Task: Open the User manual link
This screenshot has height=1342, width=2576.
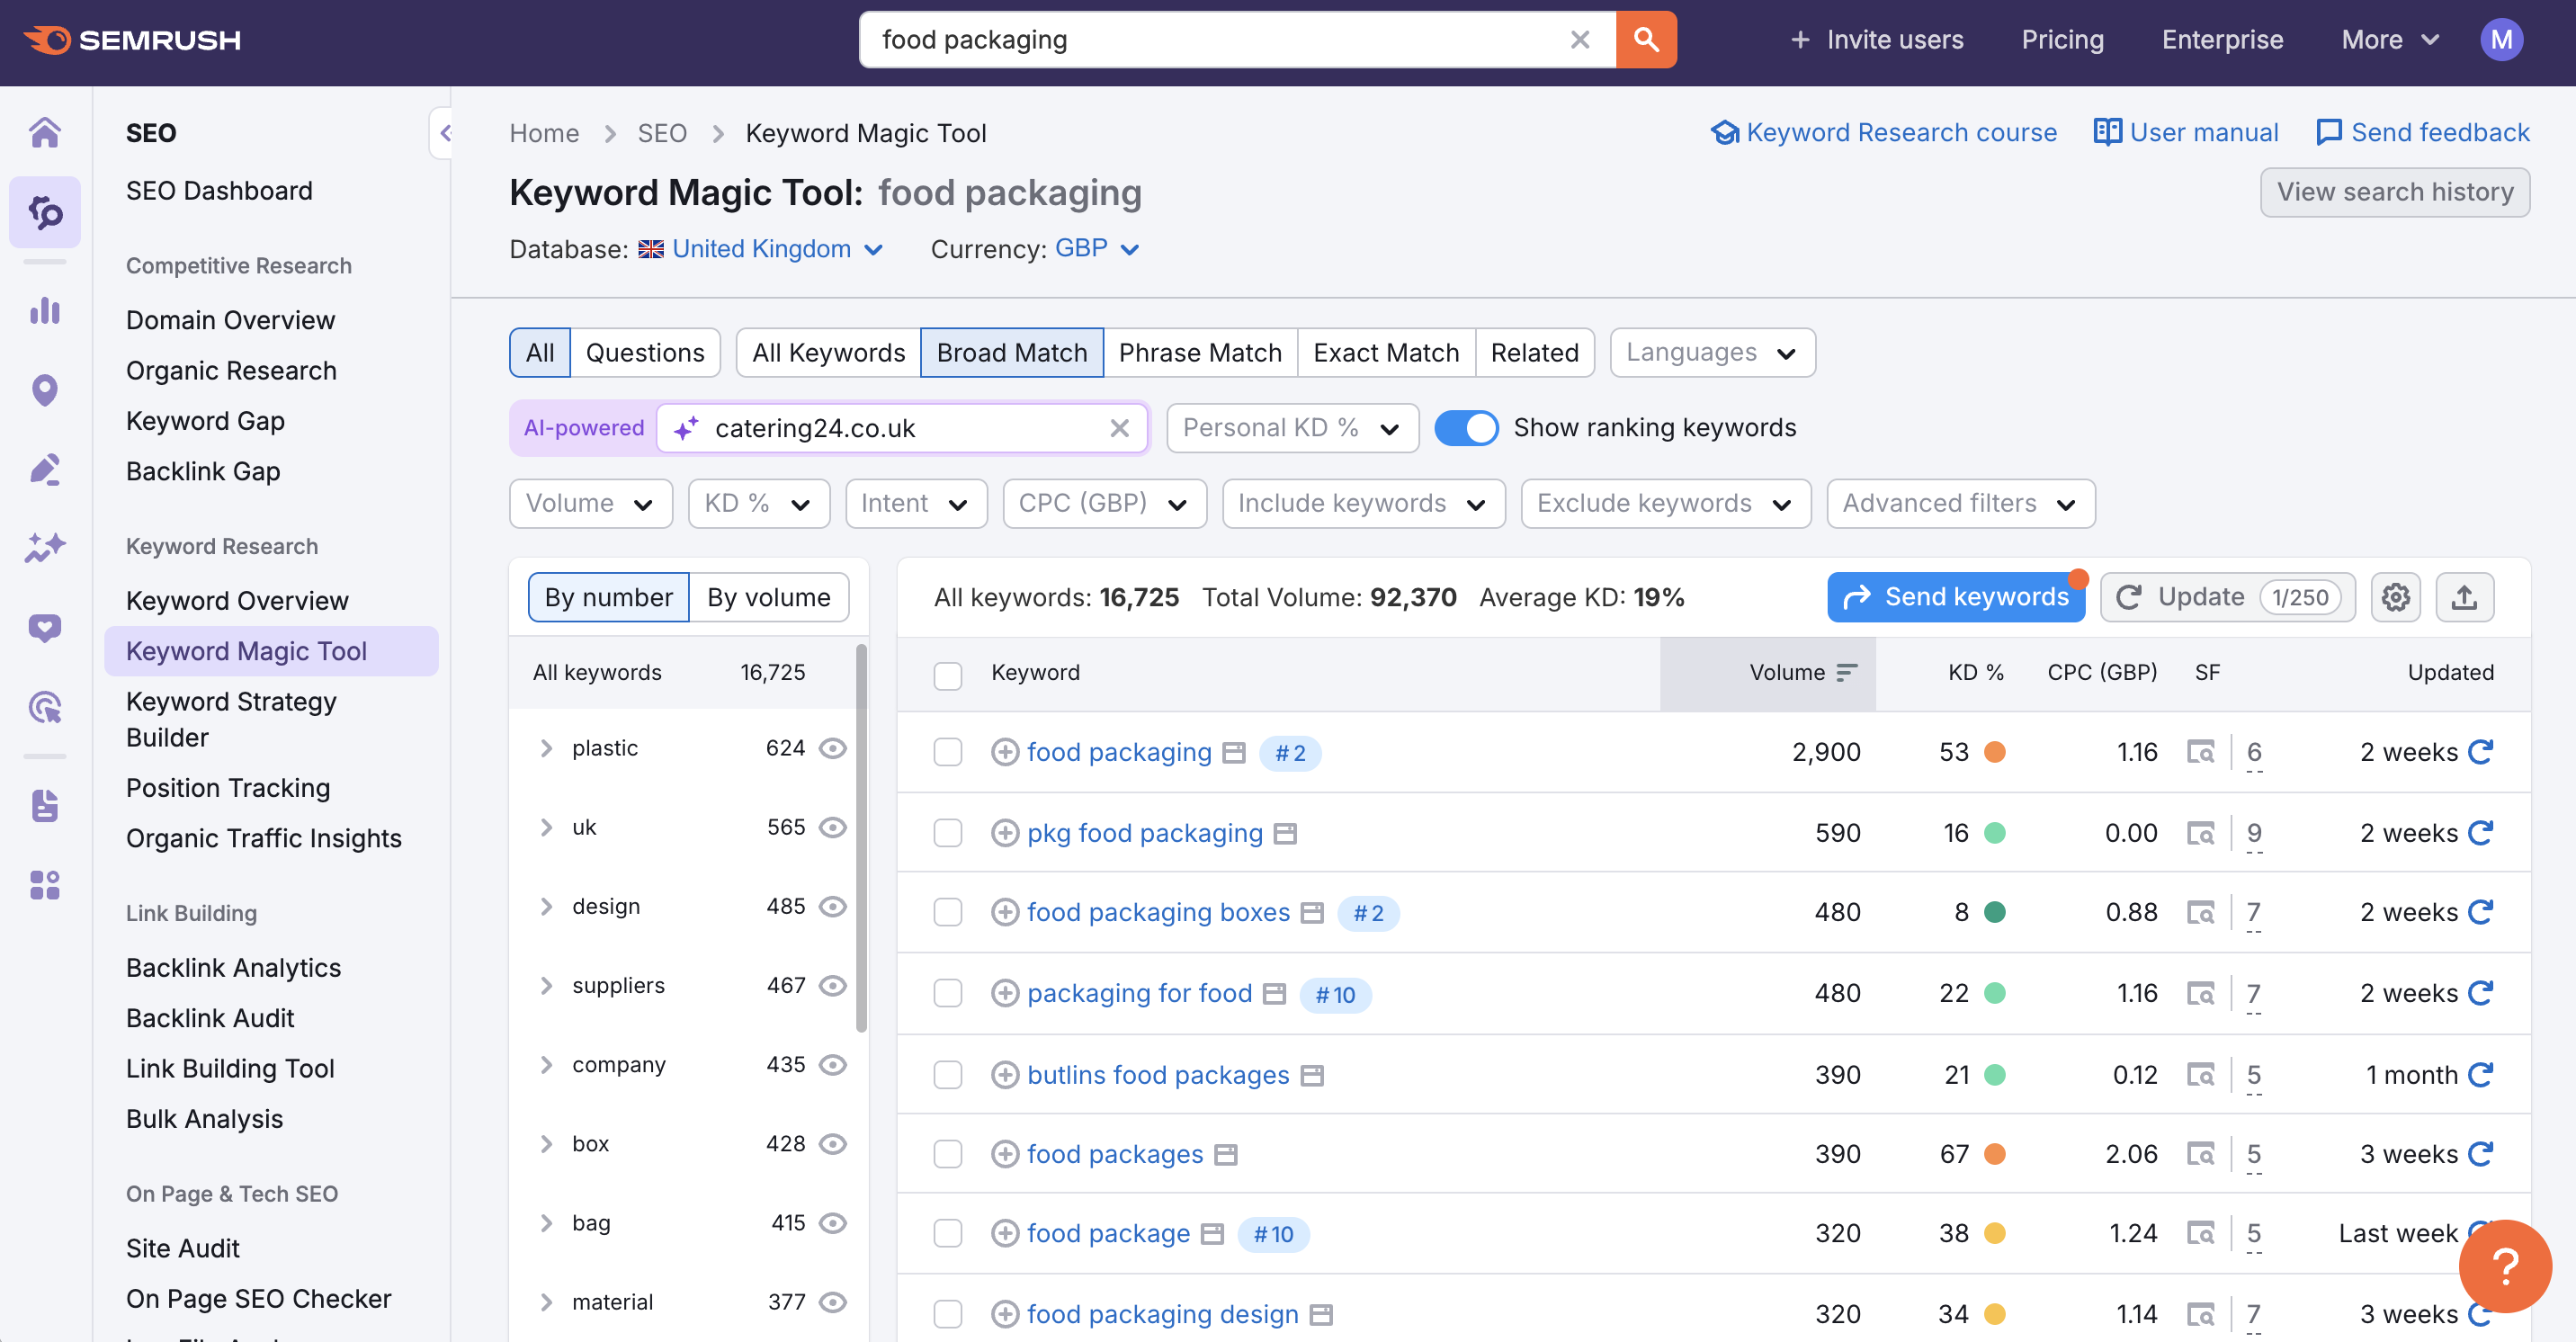Action: (2186, 132)
